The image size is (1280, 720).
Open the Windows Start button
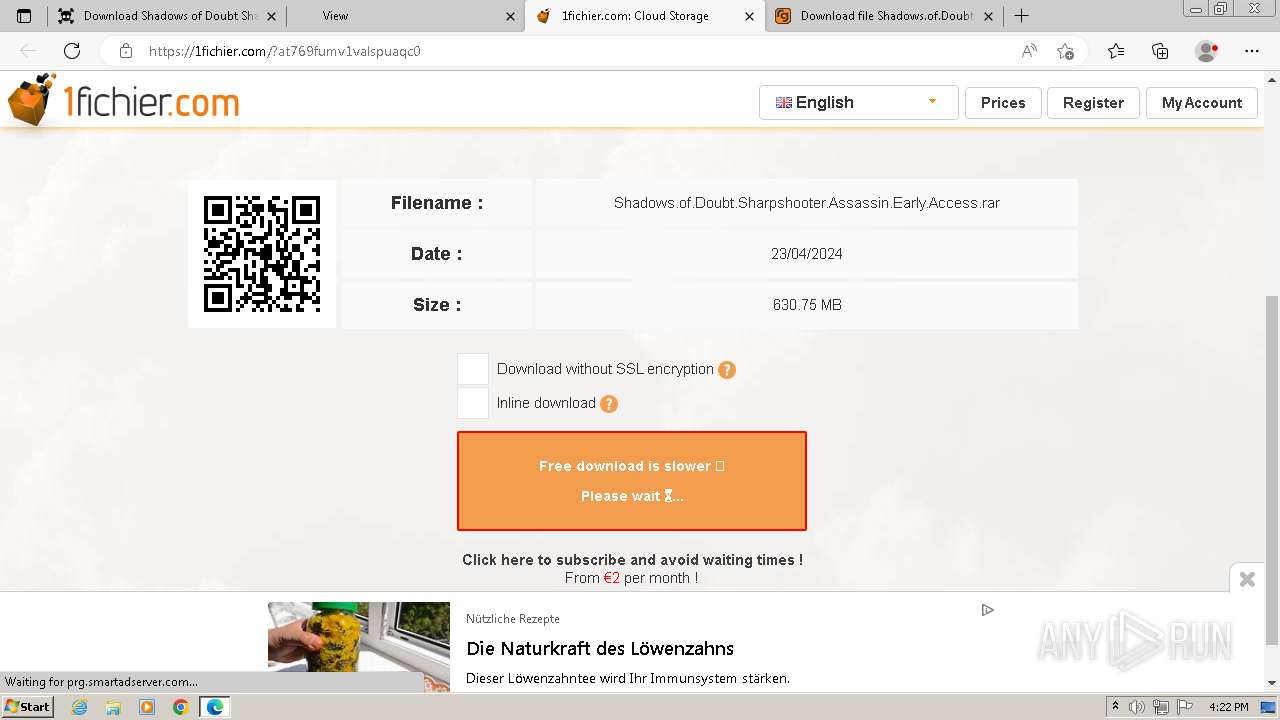(x=27, y=707)
